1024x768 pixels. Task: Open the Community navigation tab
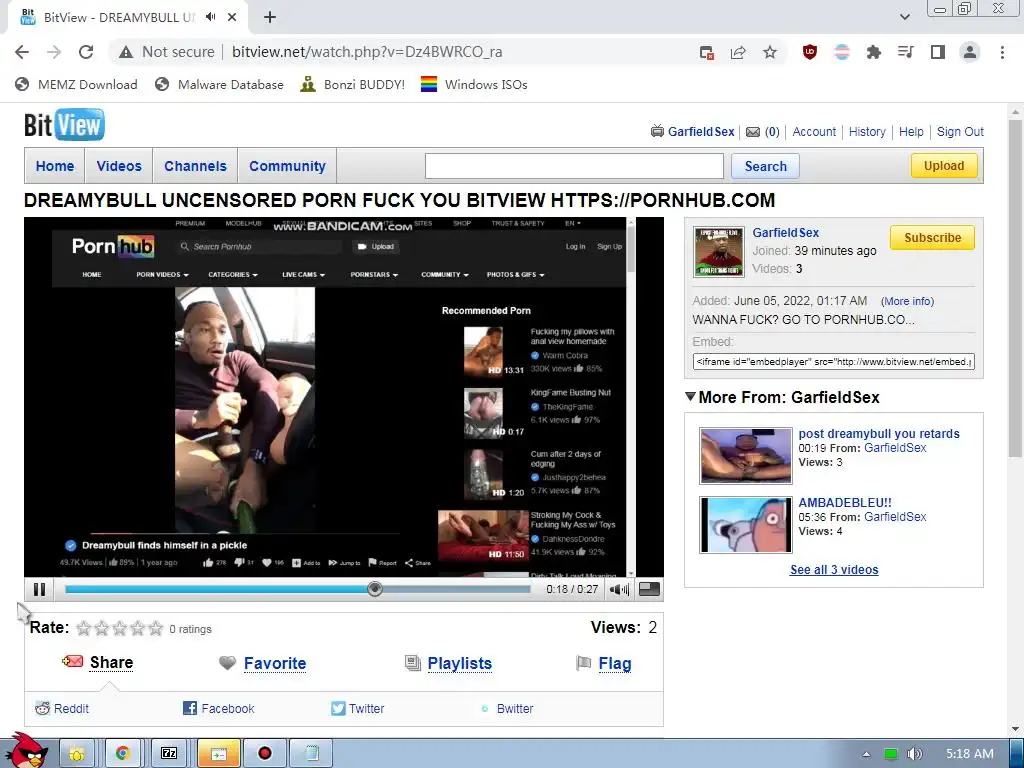[x=287, y=166]
